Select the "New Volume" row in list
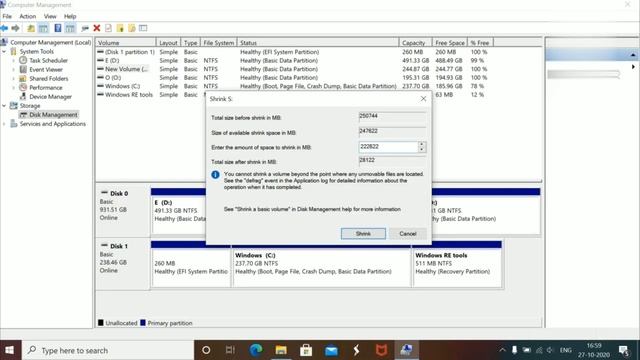640x360 pixels. (x=293, y=69)
